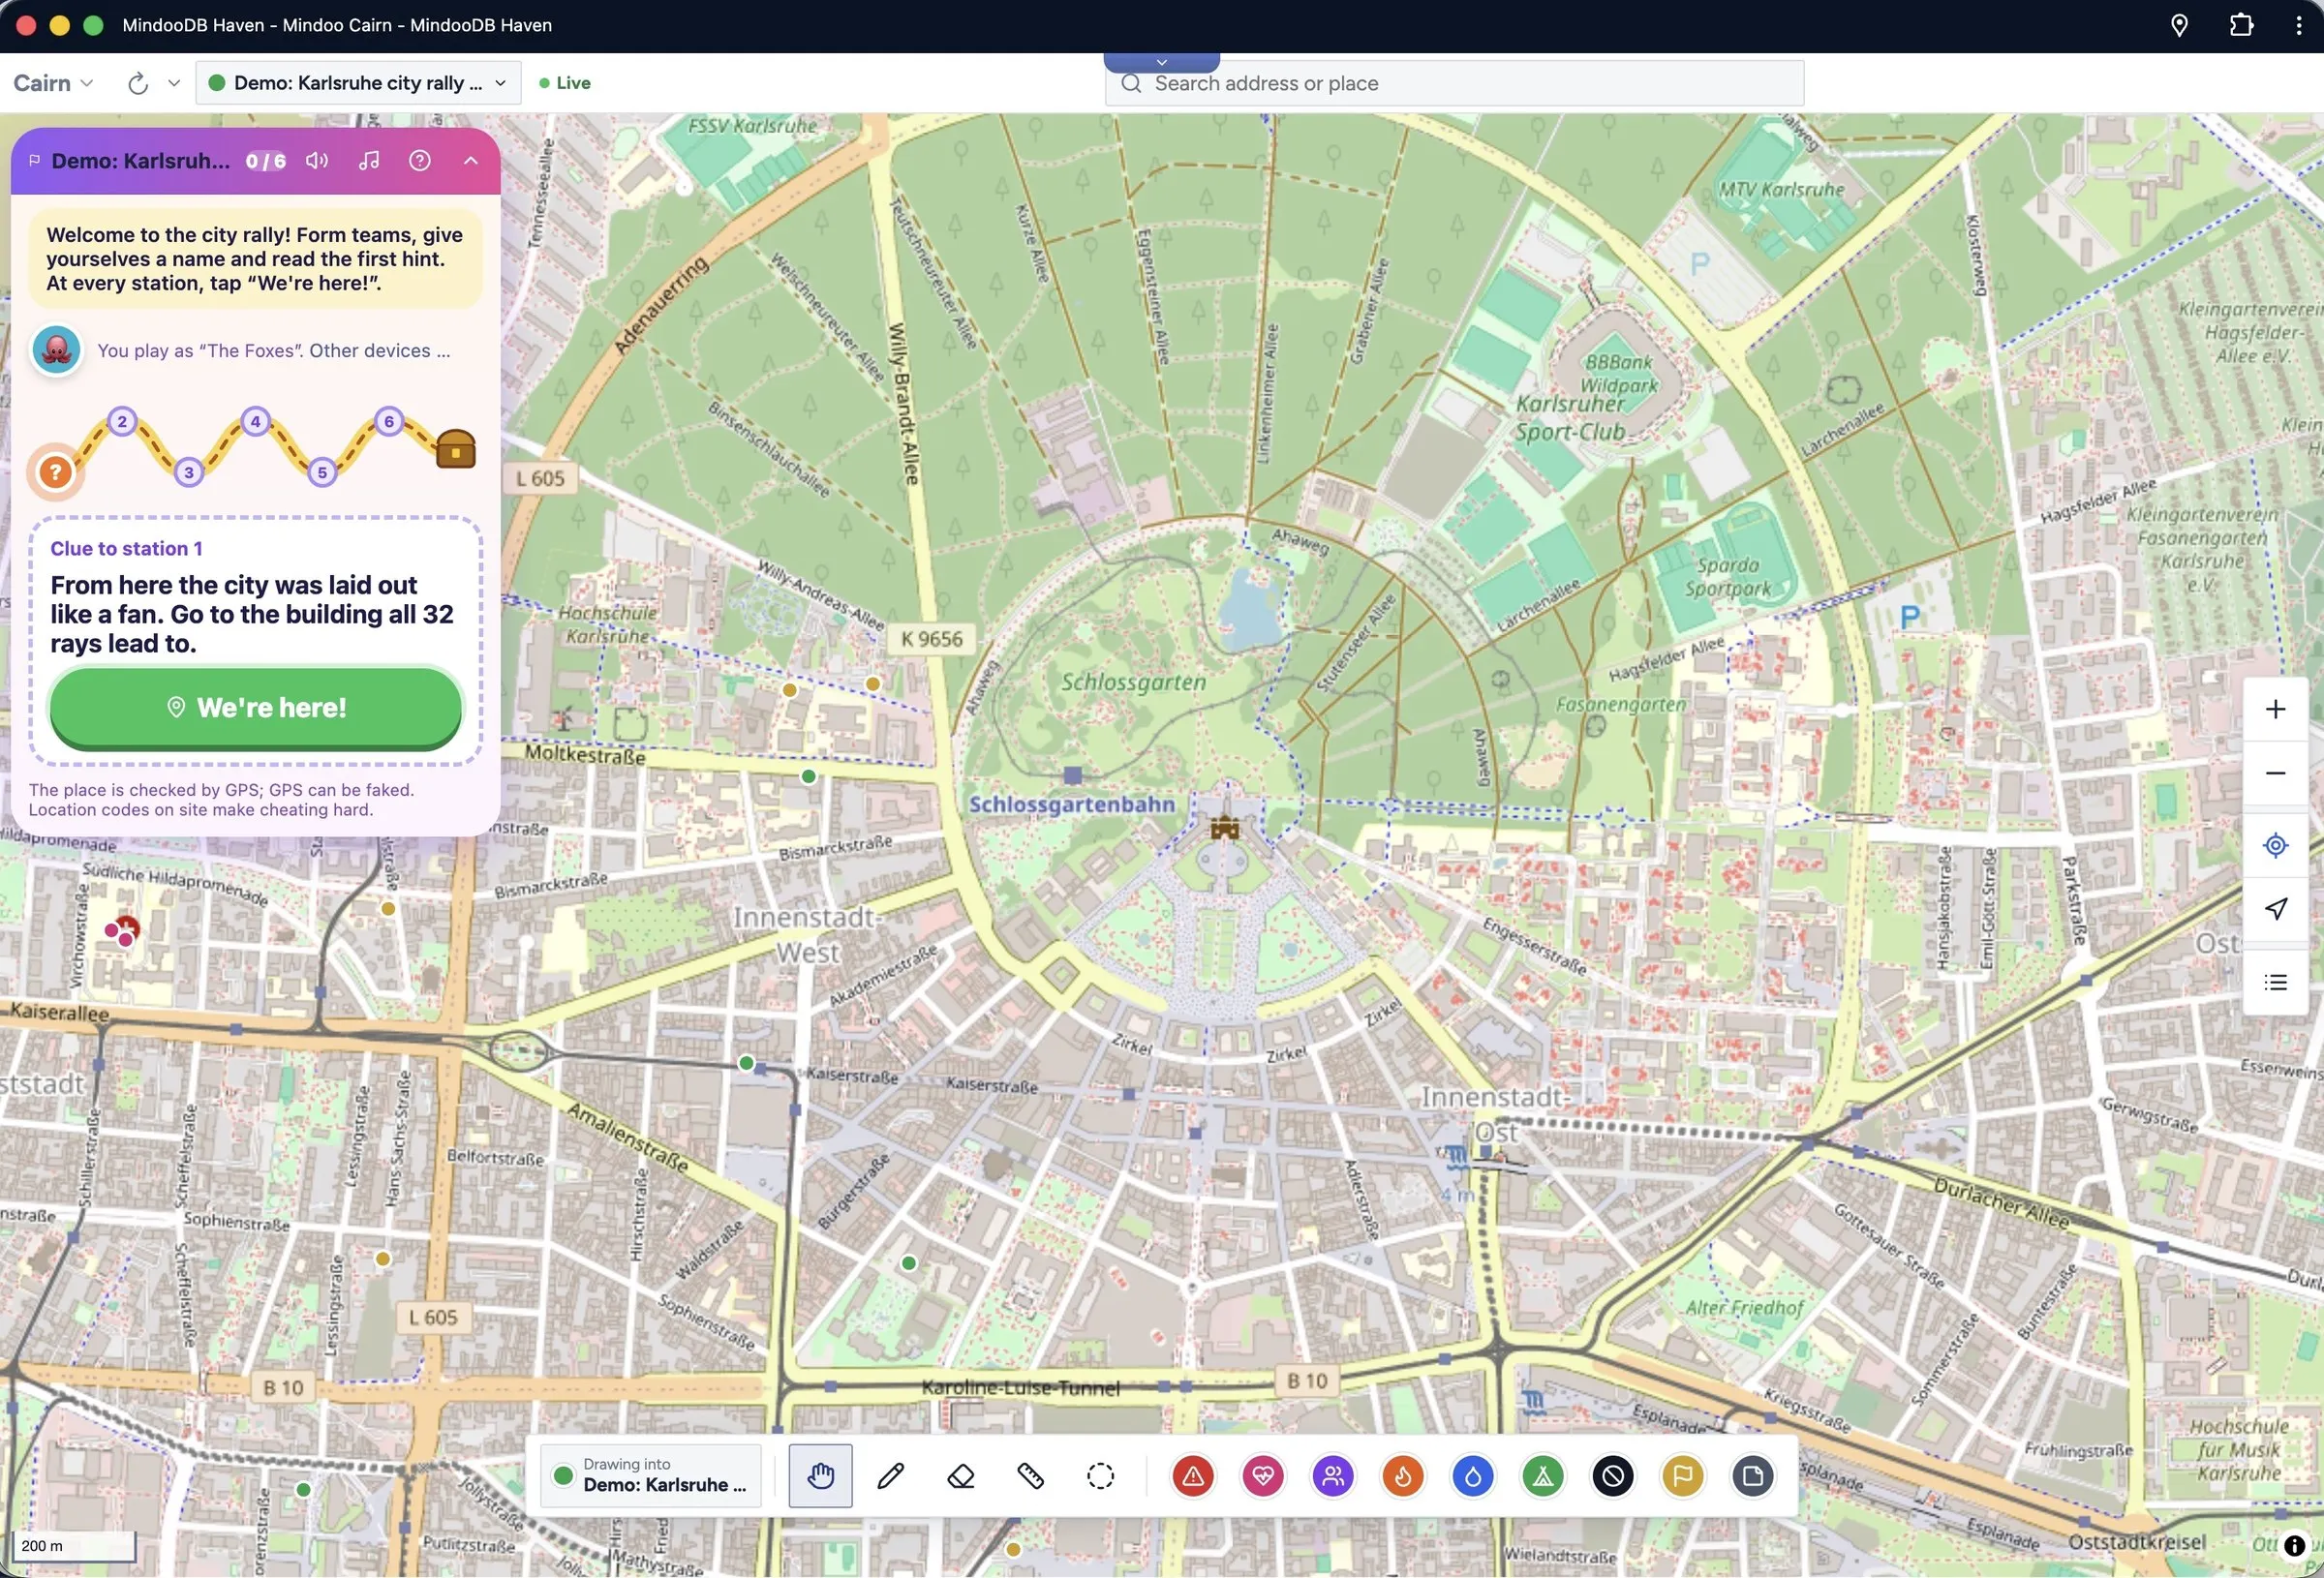
Task: Click the refresh reload icon
Action: [138, 83]
